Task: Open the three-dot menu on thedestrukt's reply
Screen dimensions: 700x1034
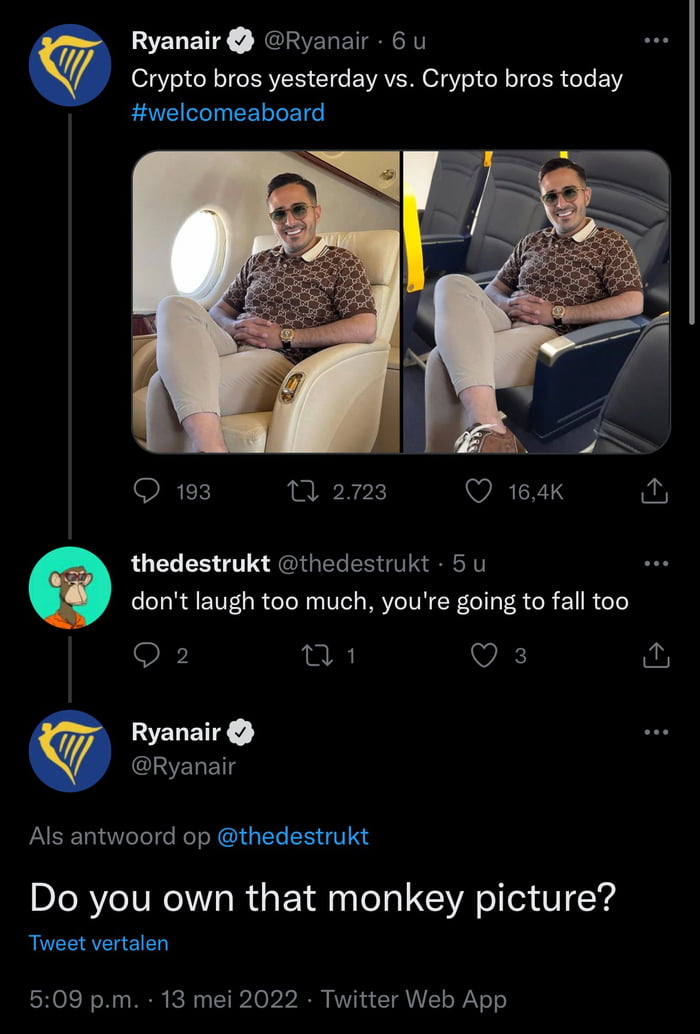Action: pos(657,561)
